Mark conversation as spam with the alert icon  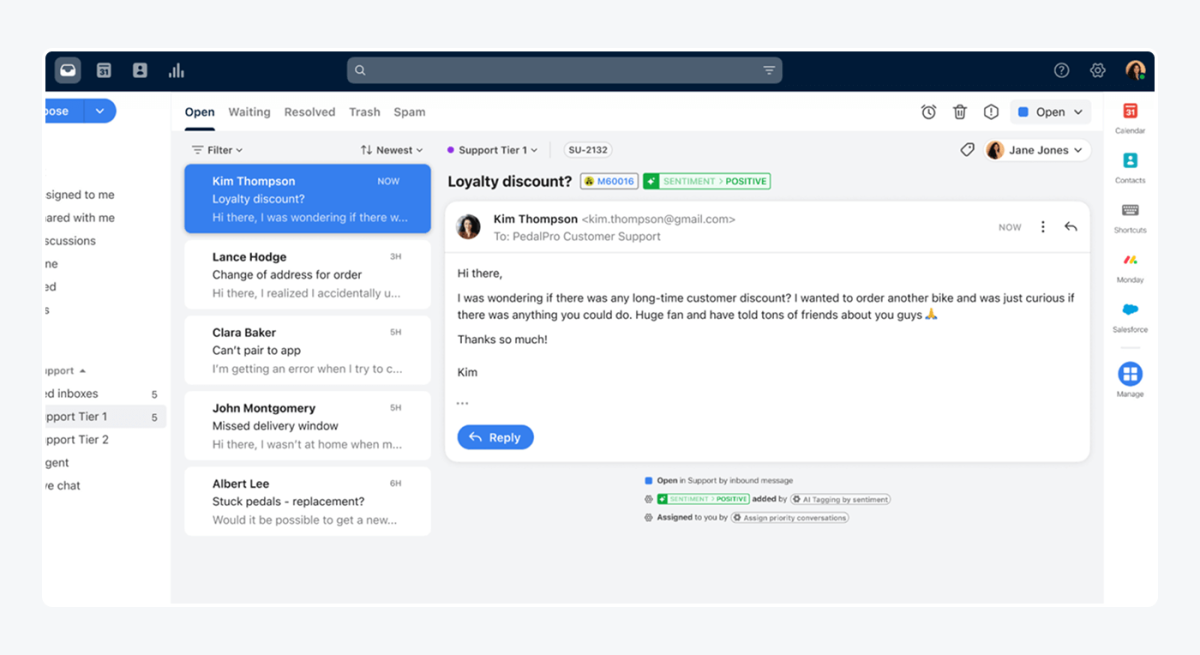tap(990, 112)
